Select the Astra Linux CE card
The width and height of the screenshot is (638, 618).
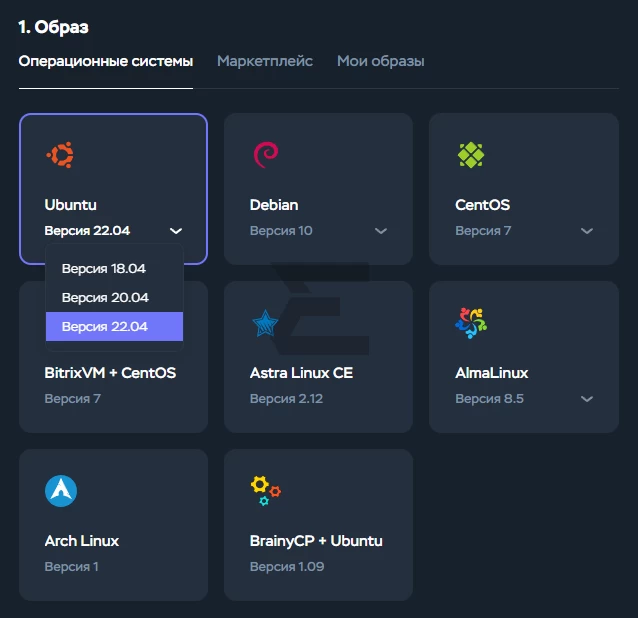[x=318, y=357]
